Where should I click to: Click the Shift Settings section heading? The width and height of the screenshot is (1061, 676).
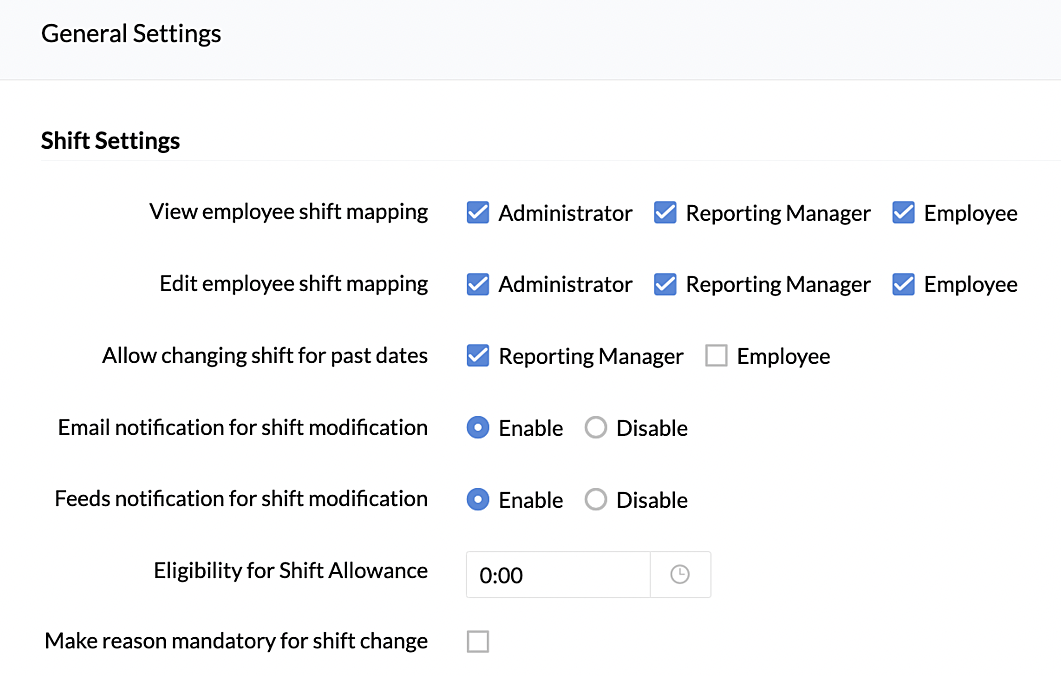click(110, 141)
